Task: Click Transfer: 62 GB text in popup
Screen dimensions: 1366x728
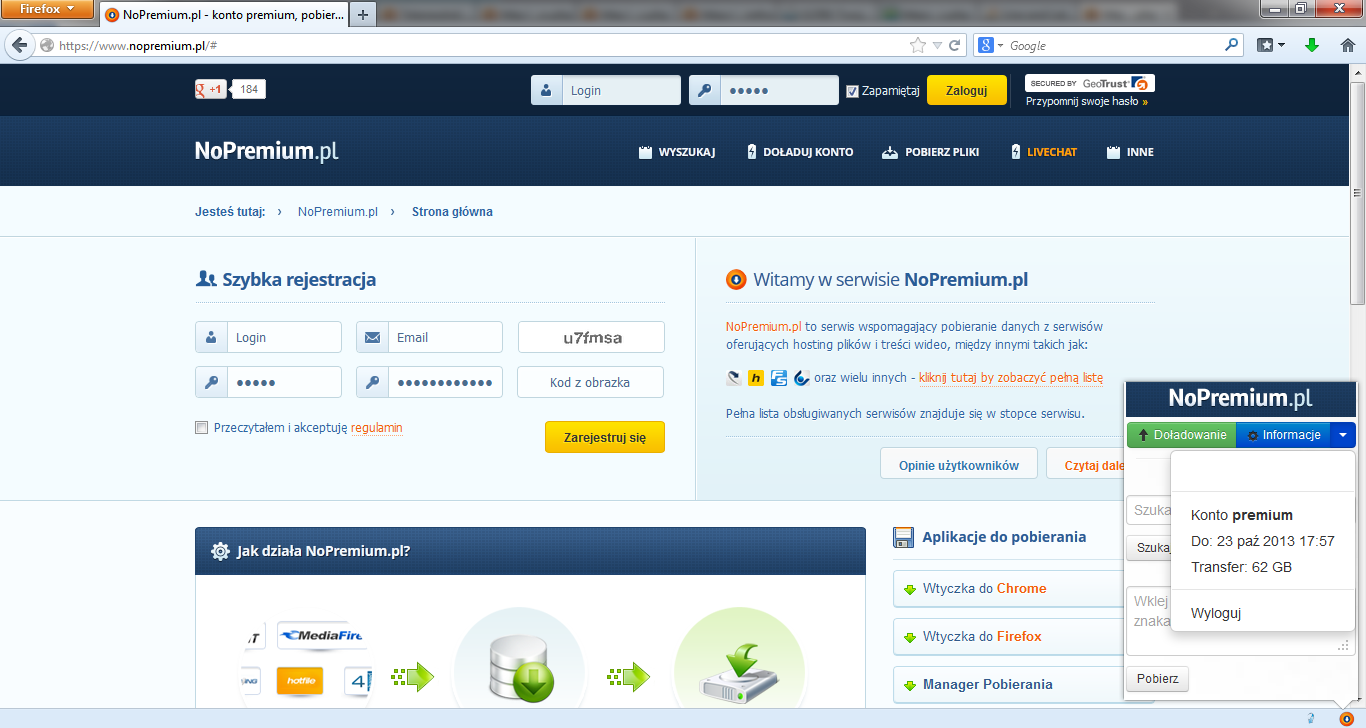Action: [x=1241, y=567]
